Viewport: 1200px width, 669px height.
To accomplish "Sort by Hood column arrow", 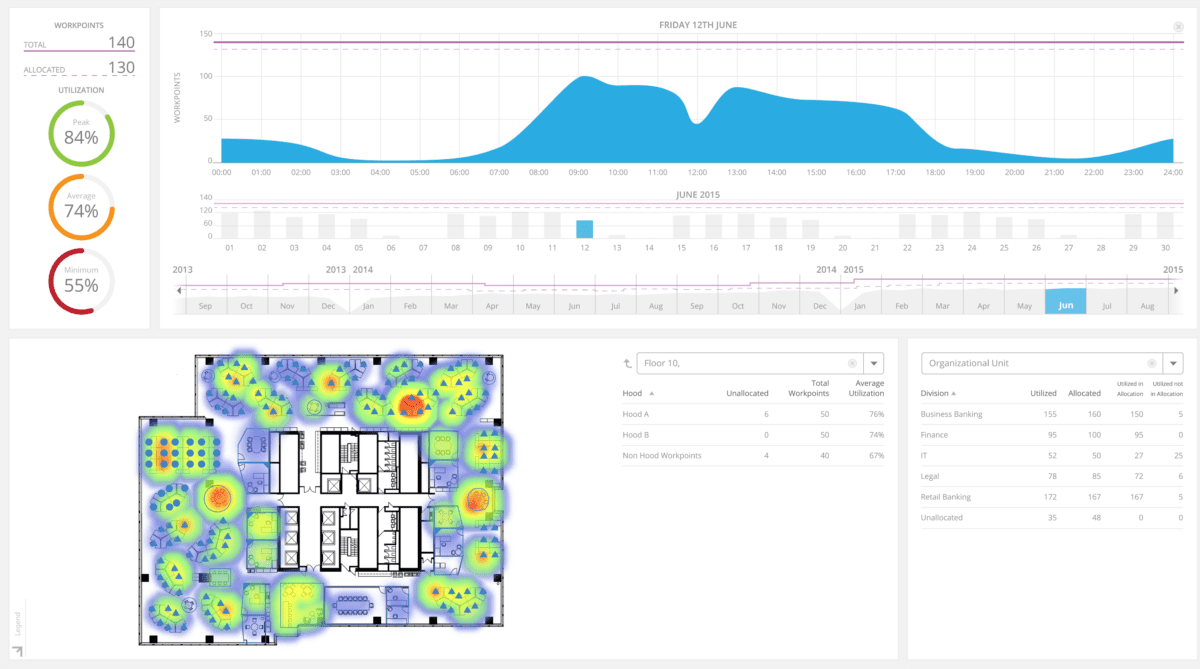I will 652,394.
